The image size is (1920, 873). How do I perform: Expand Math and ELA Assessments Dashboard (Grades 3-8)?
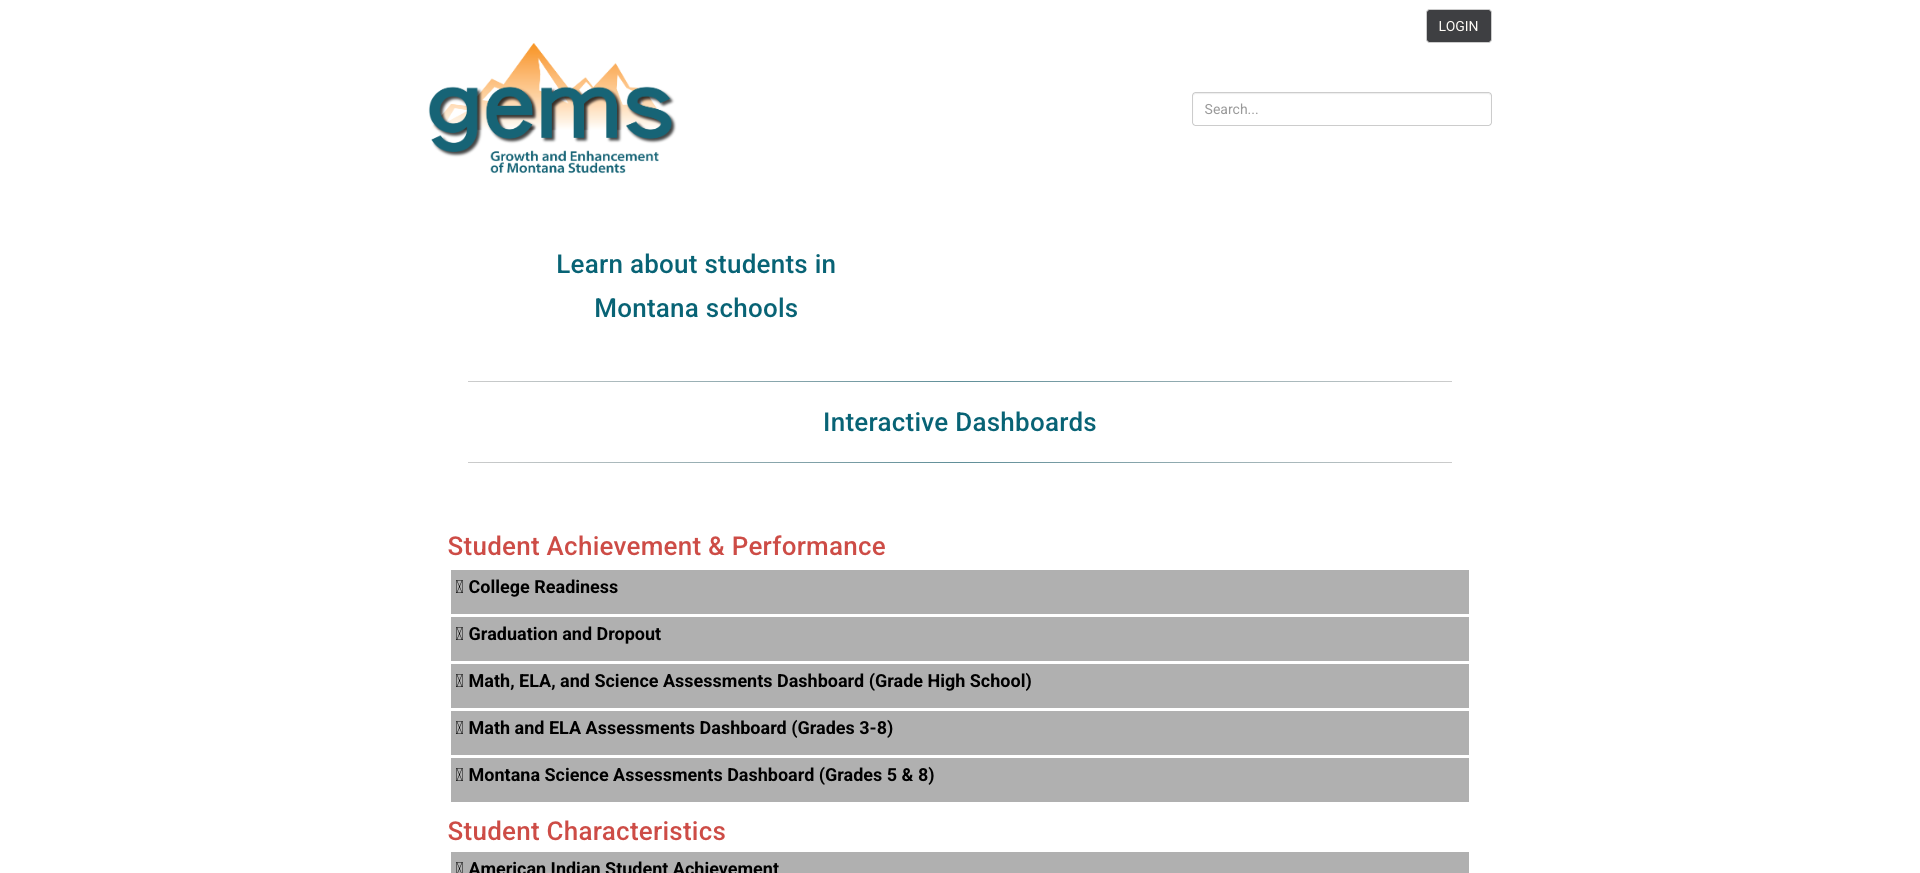(x=959, y=733)
